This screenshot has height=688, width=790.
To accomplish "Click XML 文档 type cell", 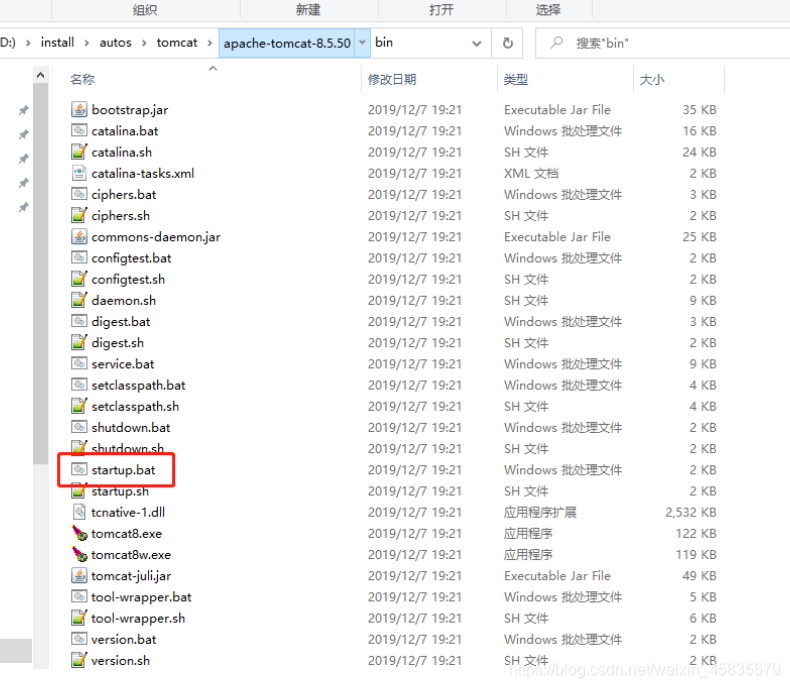I will (x=532, y=173).
